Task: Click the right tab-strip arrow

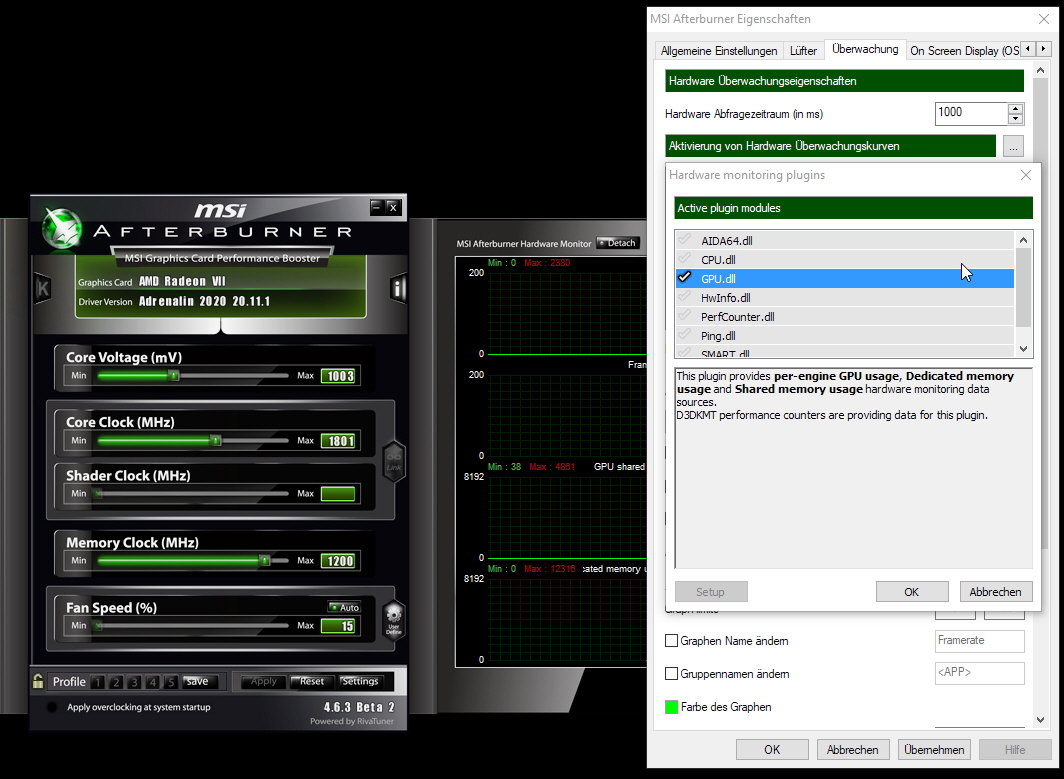Action: click(x=1044, y=48)
